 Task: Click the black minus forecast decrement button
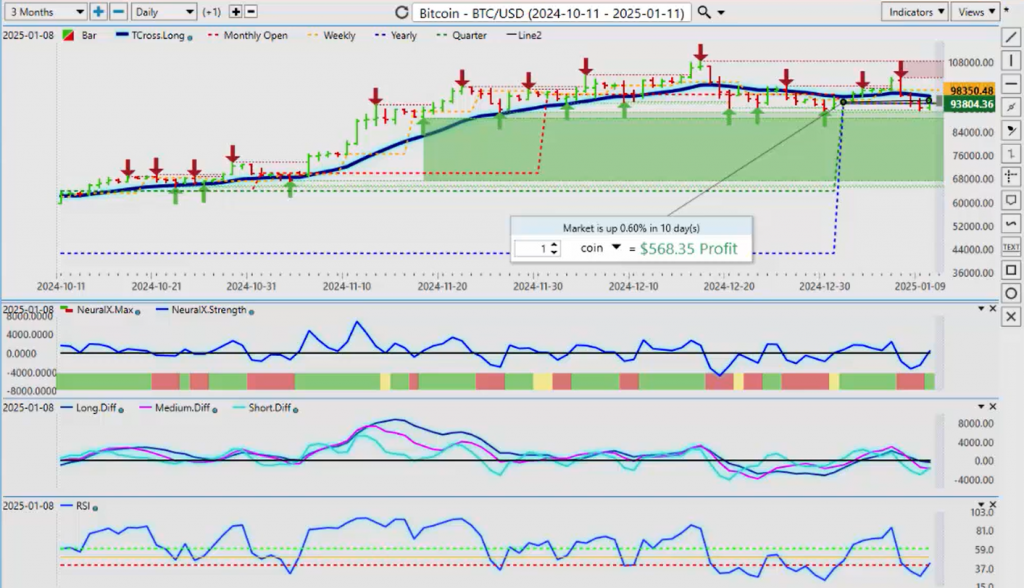(250, 12)
